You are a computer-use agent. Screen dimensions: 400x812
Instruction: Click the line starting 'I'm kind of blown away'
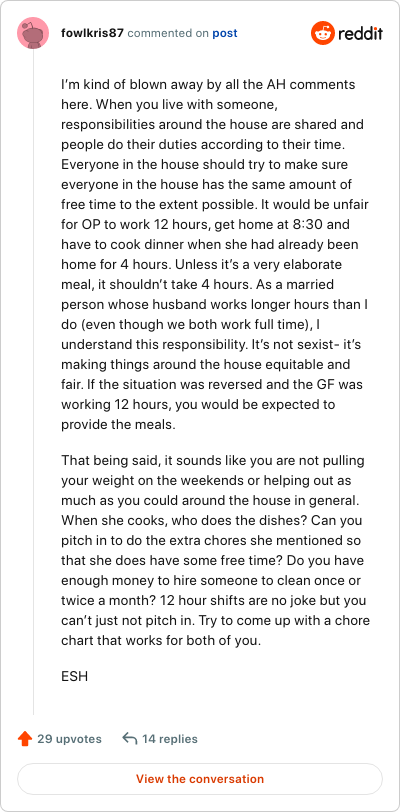pyautogui.click(x=208, y=85)
